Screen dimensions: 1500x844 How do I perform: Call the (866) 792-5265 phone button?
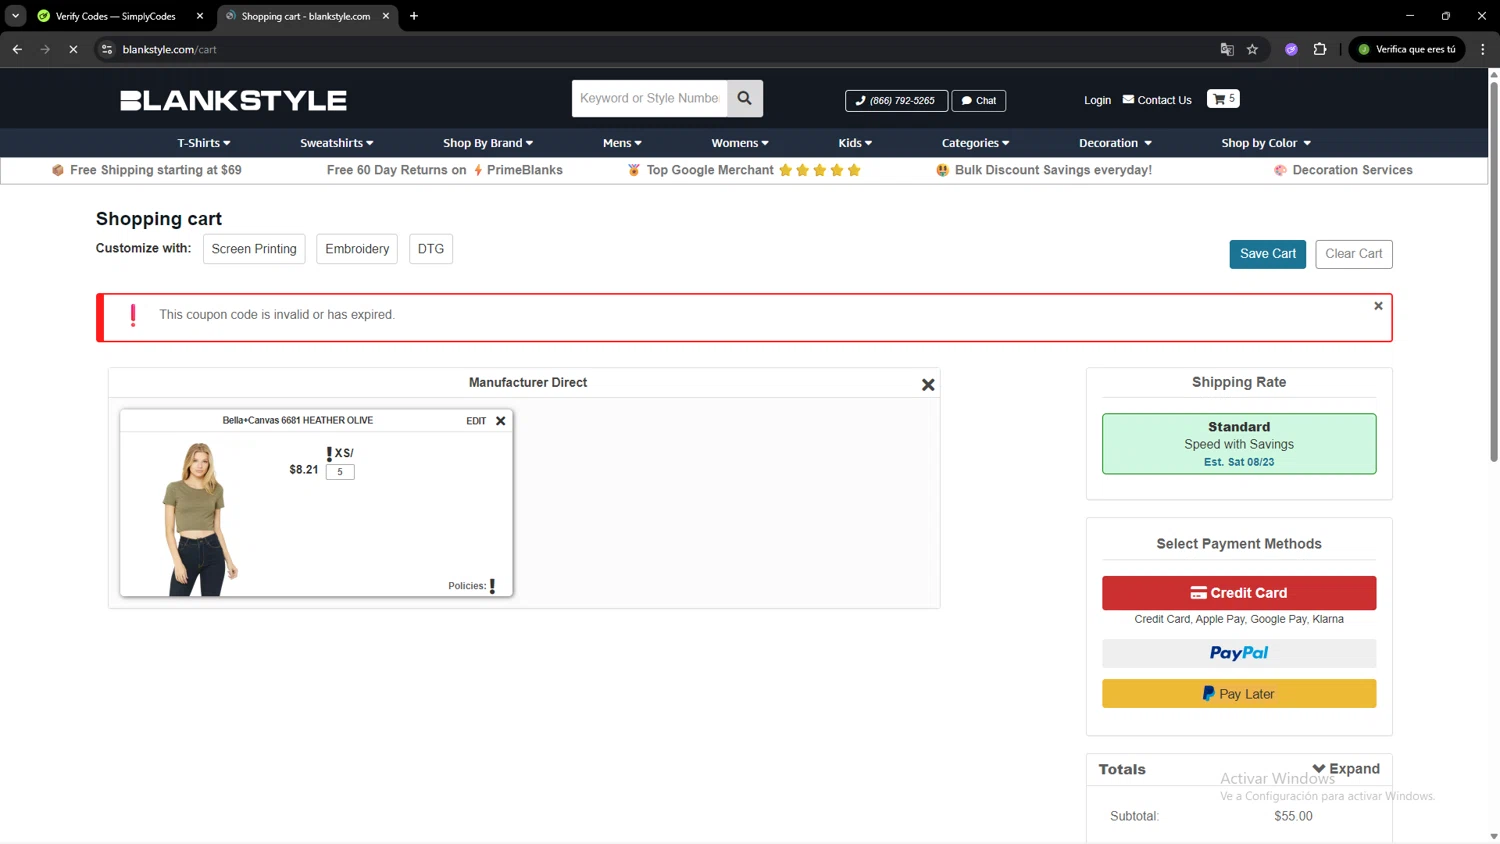click(896, 101)
